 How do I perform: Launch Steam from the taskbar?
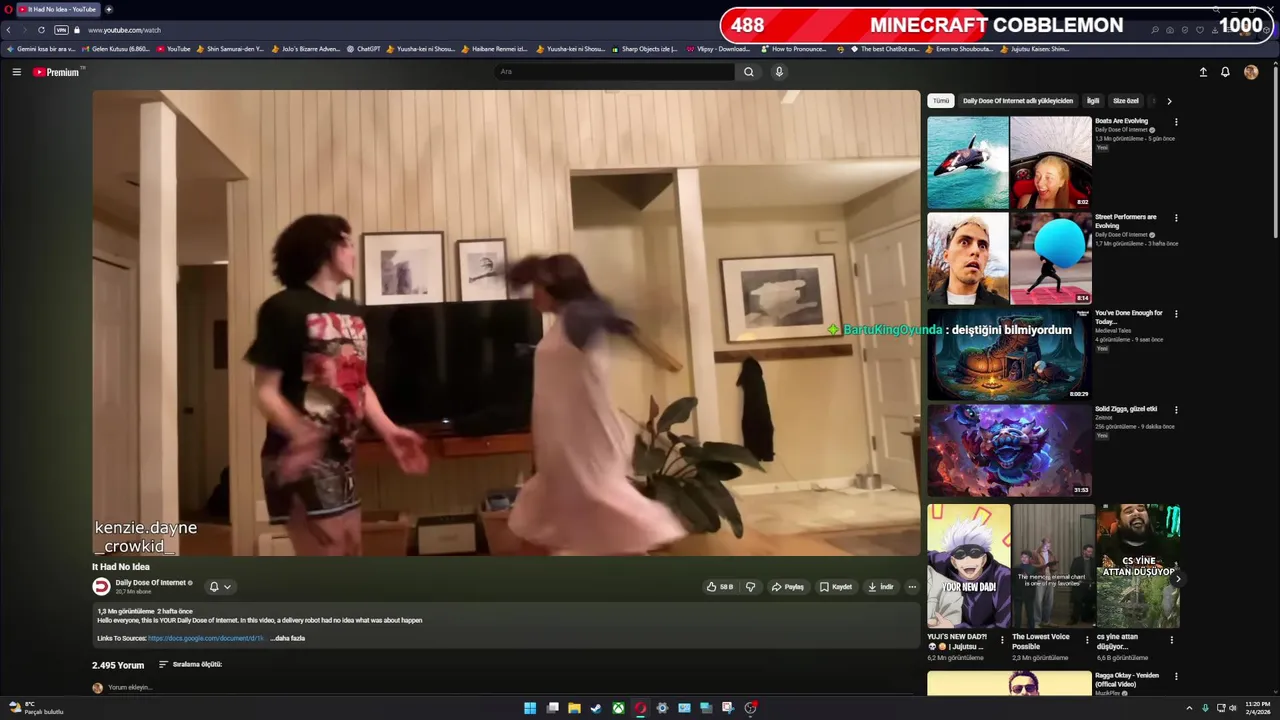(x=596, y=708)
